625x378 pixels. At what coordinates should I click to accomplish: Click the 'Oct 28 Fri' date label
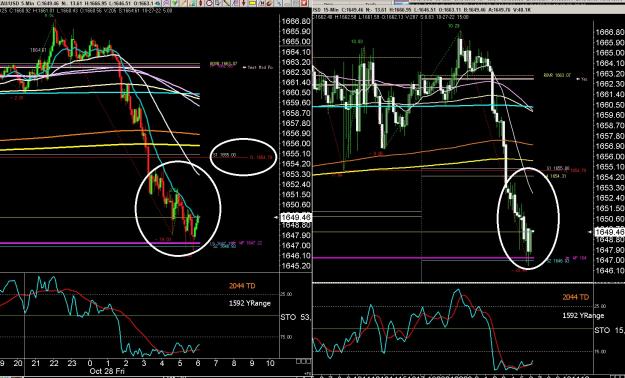pyautogui.click(x=106, y=371)
